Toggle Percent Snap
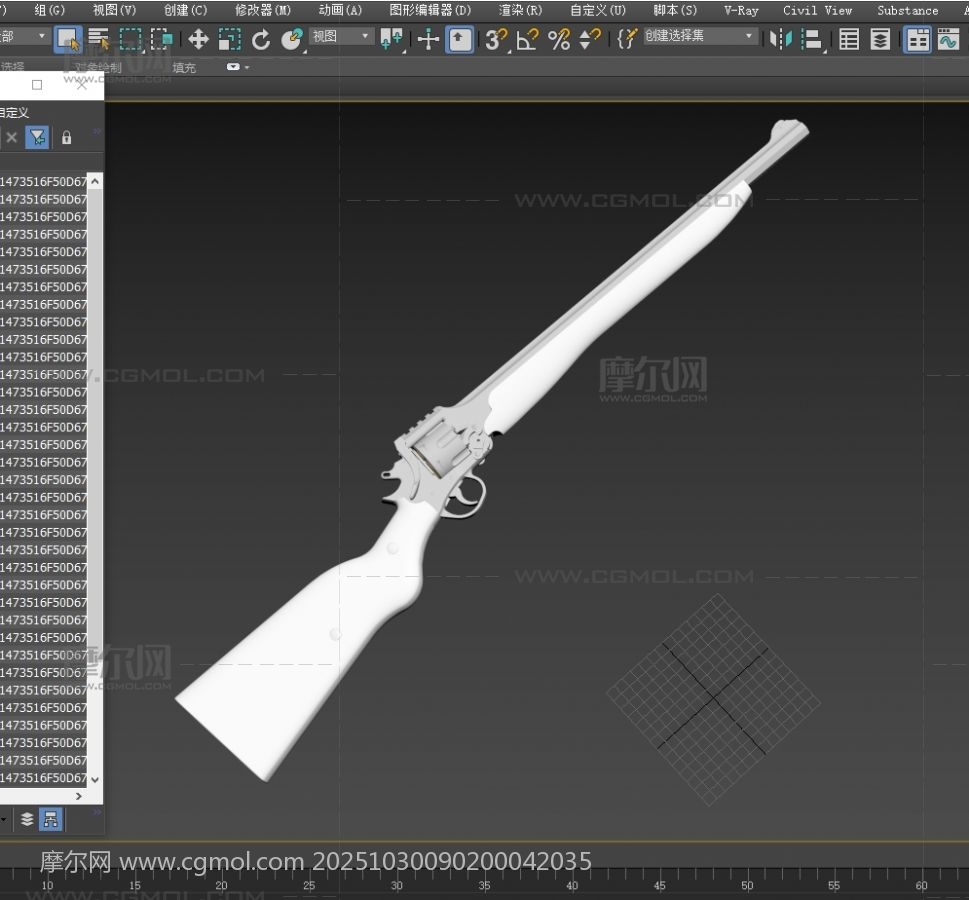 [559, 39]
